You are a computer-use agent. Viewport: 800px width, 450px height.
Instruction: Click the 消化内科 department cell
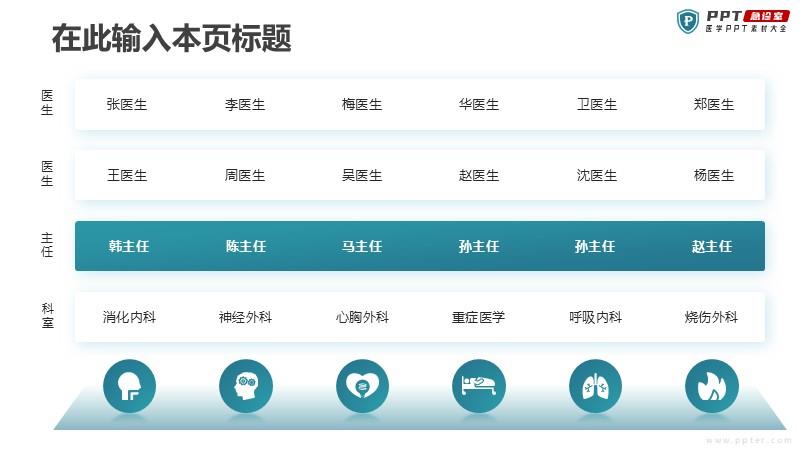point(129,317)
